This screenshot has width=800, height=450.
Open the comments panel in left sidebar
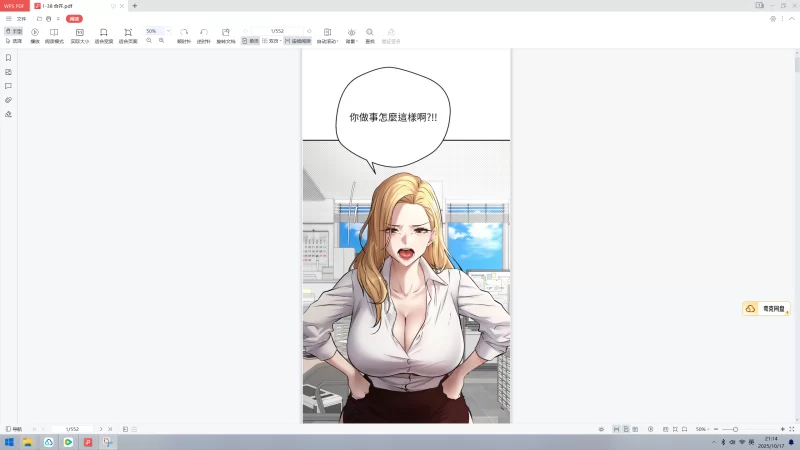[8, 86]
